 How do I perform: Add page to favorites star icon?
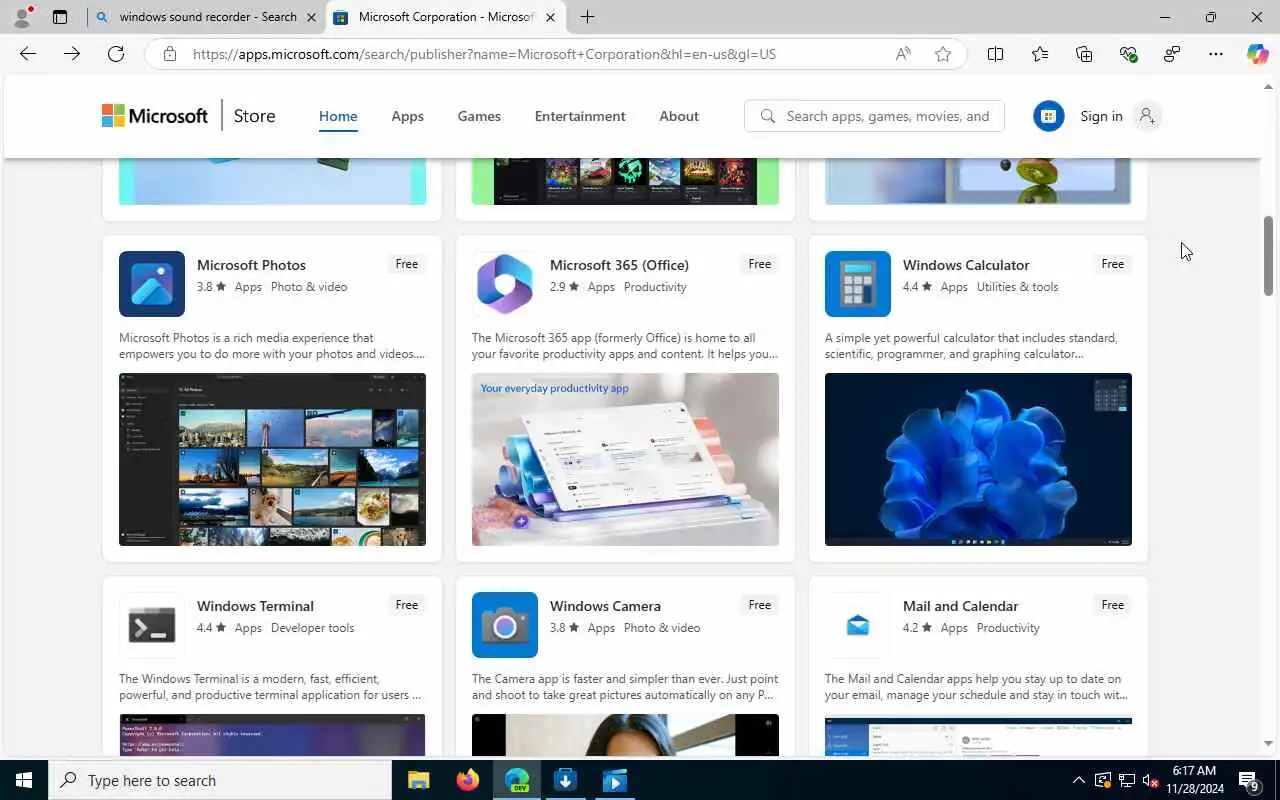tap(943, 54)
